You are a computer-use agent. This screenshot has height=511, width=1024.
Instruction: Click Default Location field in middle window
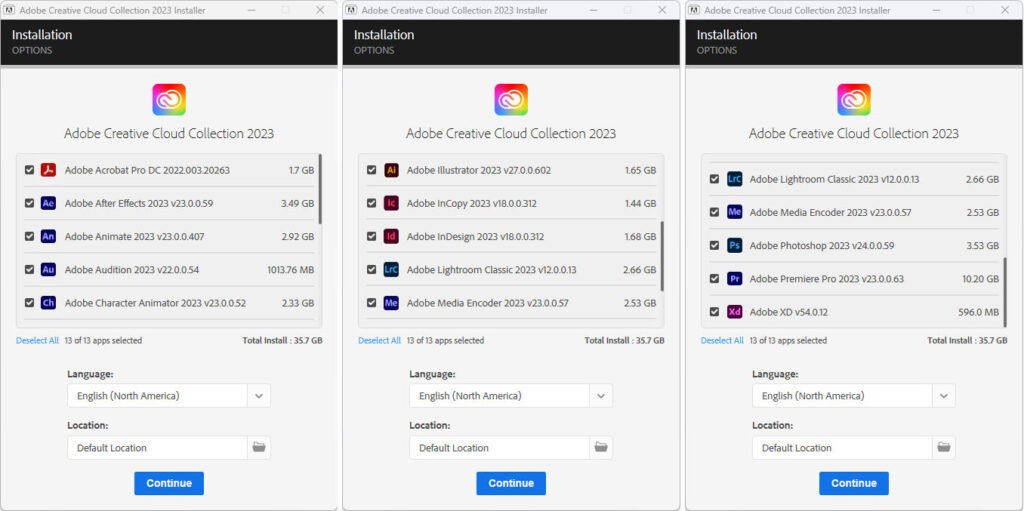tap(500, 448)
